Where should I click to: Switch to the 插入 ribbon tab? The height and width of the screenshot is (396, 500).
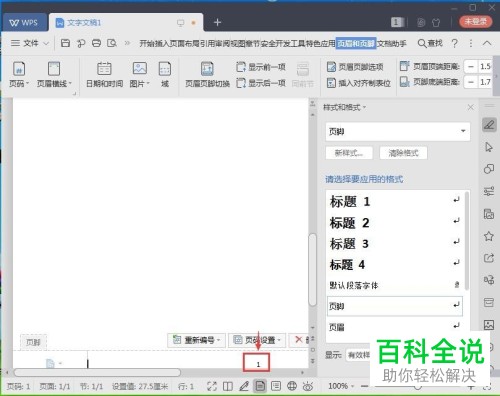pyautogui.click(x=162, y=43)
